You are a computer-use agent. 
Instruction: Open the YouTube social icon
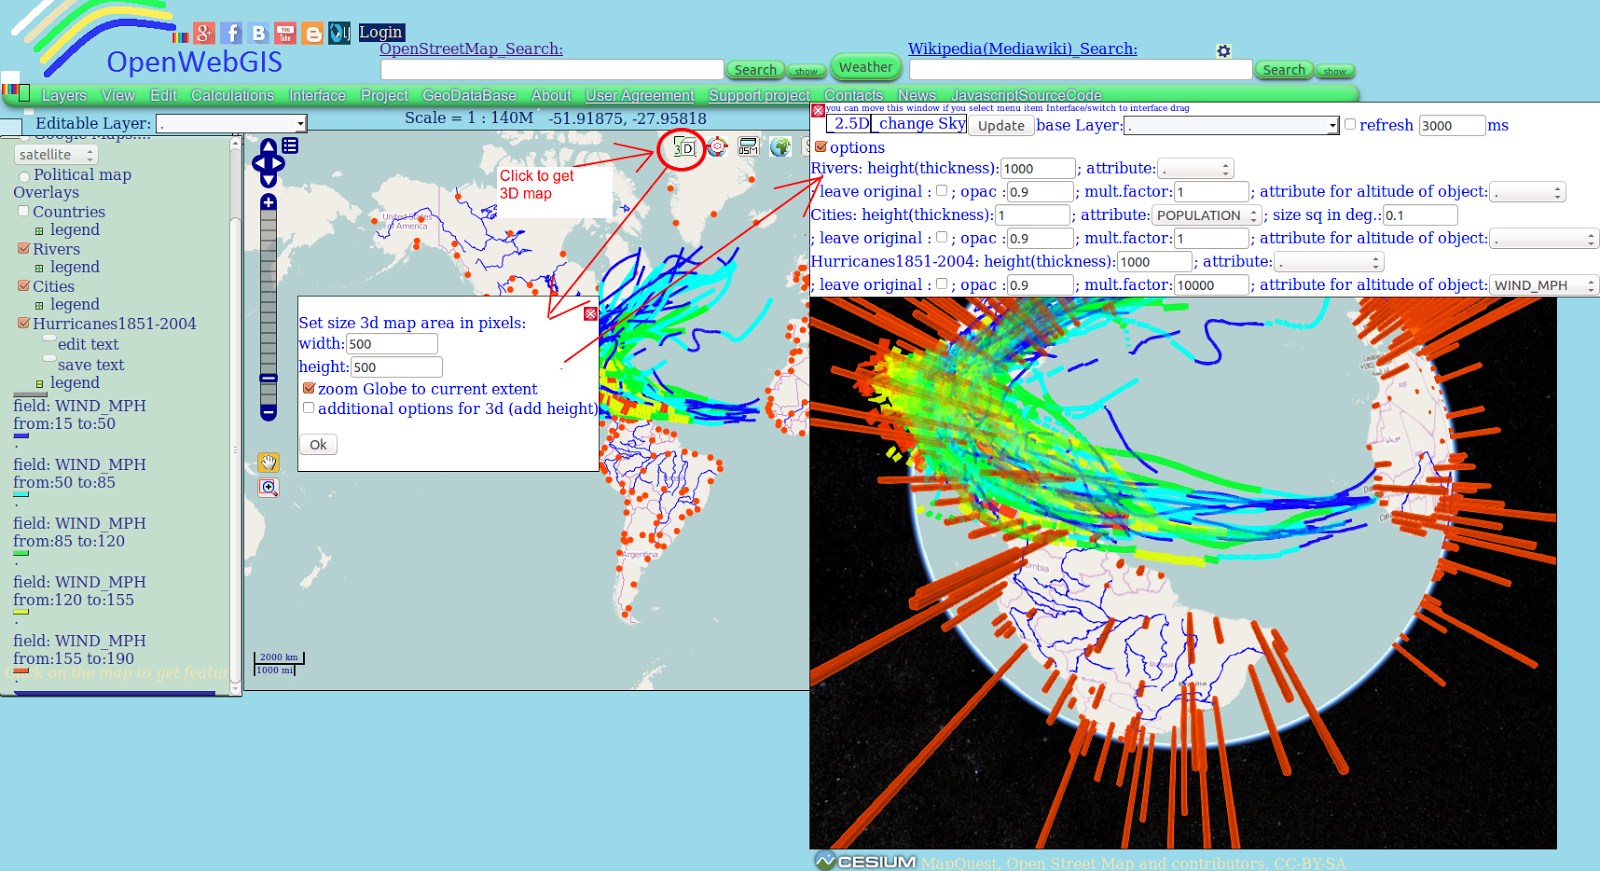pyautogui.click(x=285, y=33)
